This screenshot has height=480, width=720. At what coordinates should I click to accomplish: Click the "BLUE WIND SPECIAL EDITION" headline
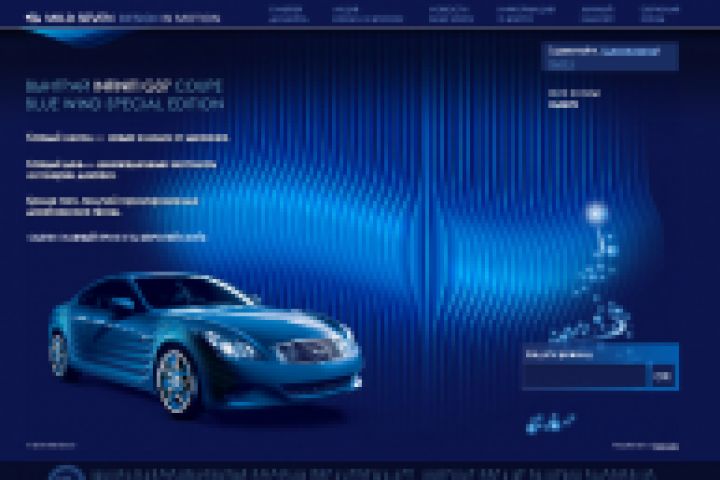pyautogui.click(x=124, y=104)
